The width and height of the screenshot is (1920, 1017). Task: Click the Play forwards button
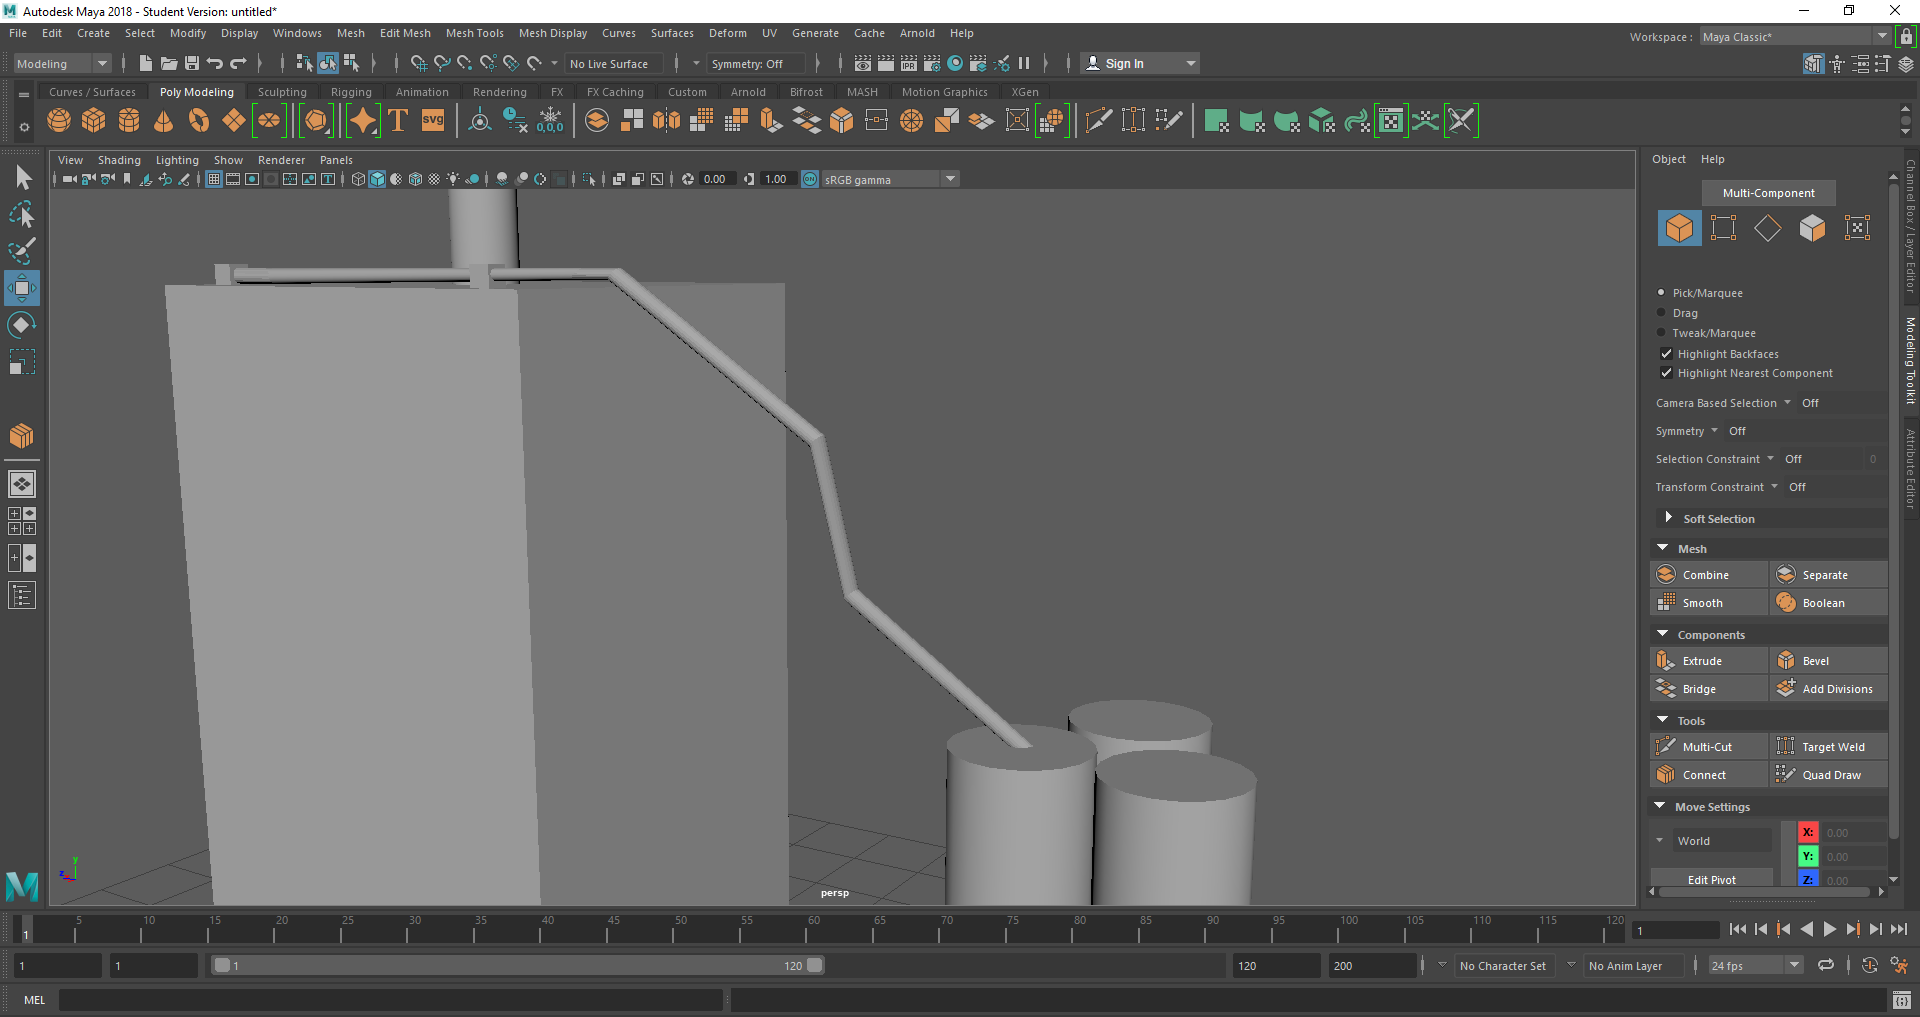1829,929
